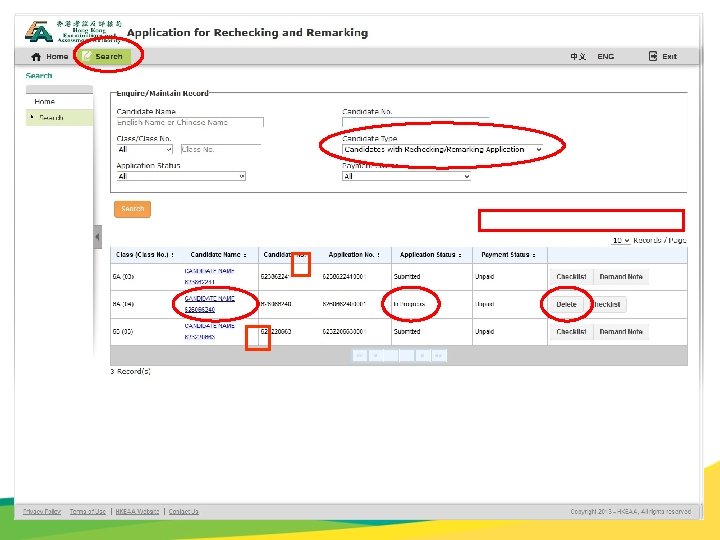Viewport: 720px width, 540px height.
Task: Open candidate name link in first row
Action: [209, 276]
